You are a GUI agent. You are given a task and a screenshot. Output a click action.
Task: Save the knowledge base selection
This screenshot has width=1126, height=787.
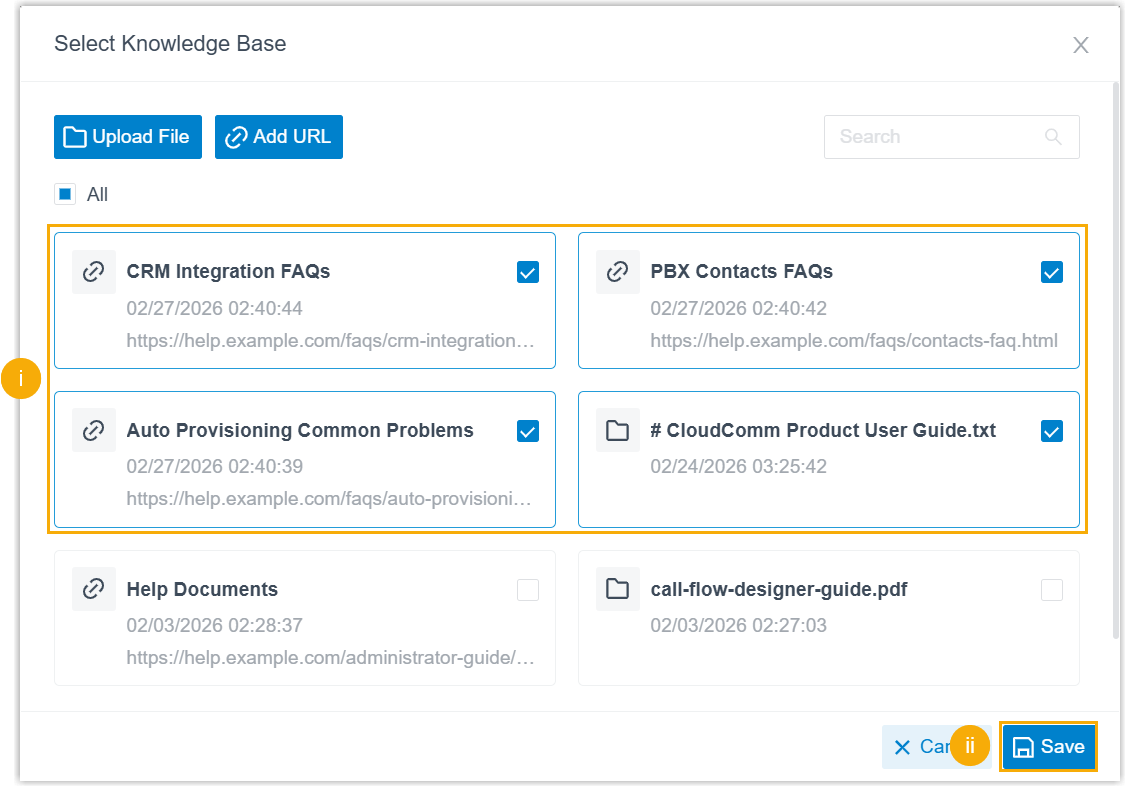tap(1049, 747)
